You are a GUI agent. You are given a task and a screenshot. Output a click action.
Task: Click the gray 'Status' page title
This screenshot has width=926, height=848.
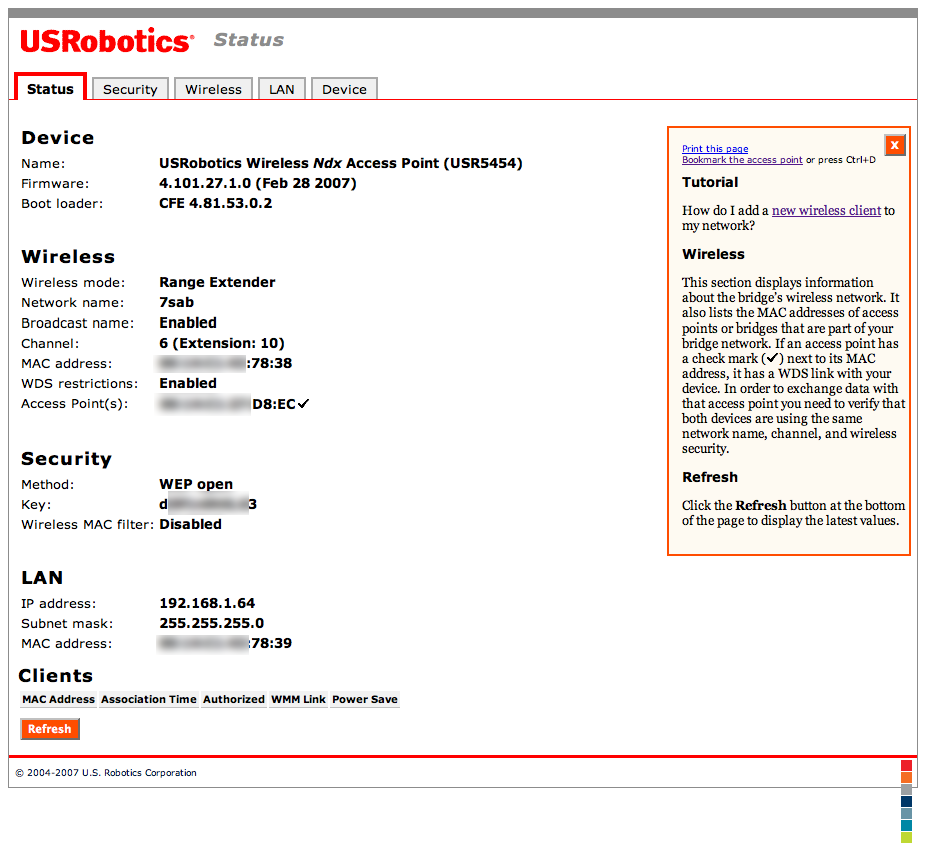click(x=249, y=40)
